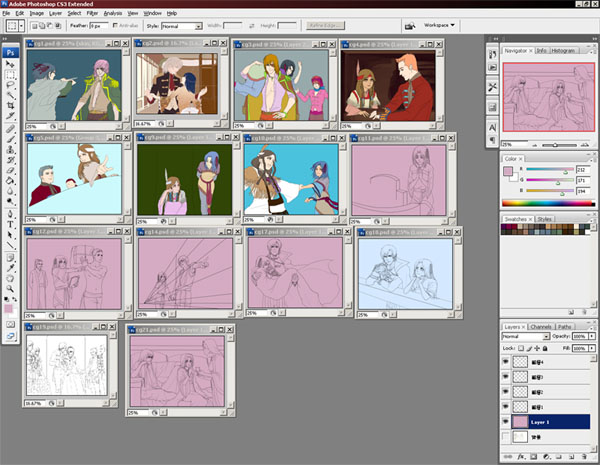This screenshot has height=465, width=600.
Task: Open the Analysis menu
Action: coord(113,13)
